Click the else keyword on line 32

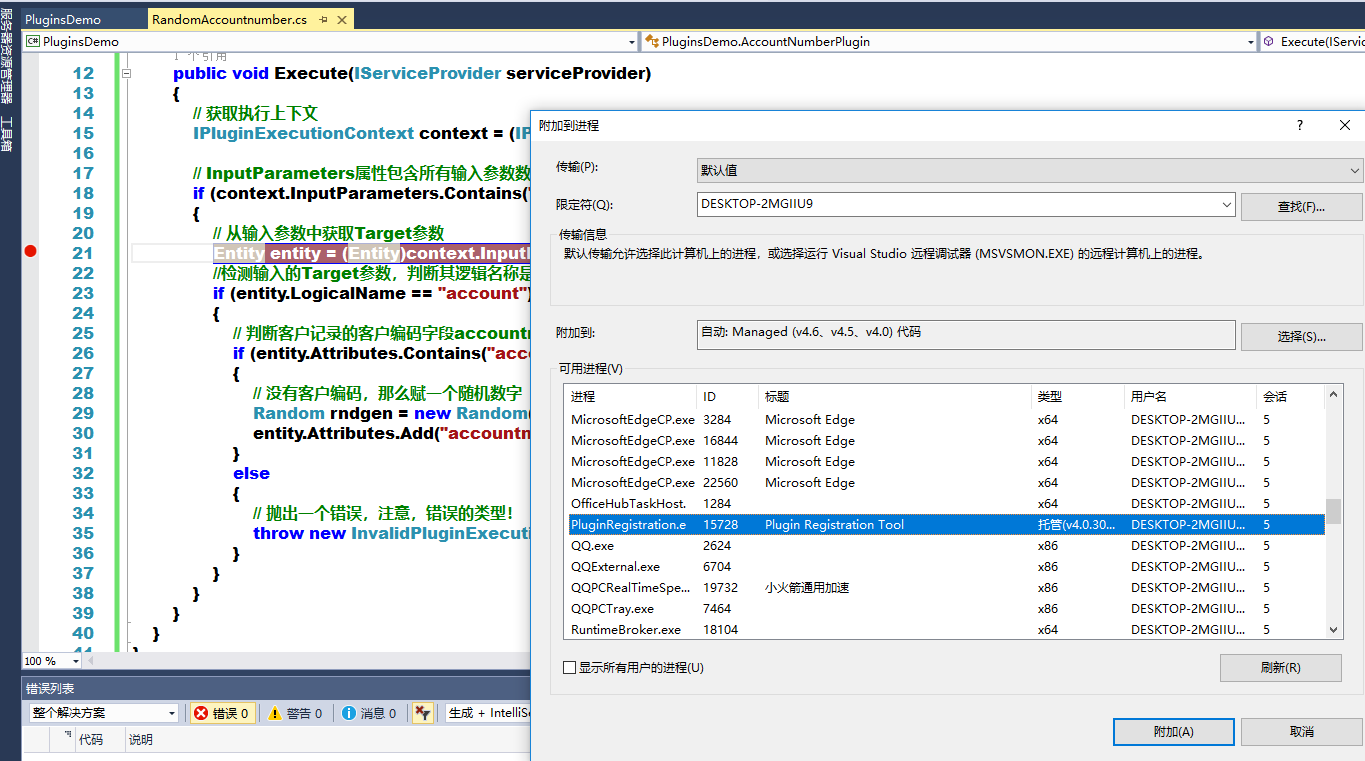(251, 473)
